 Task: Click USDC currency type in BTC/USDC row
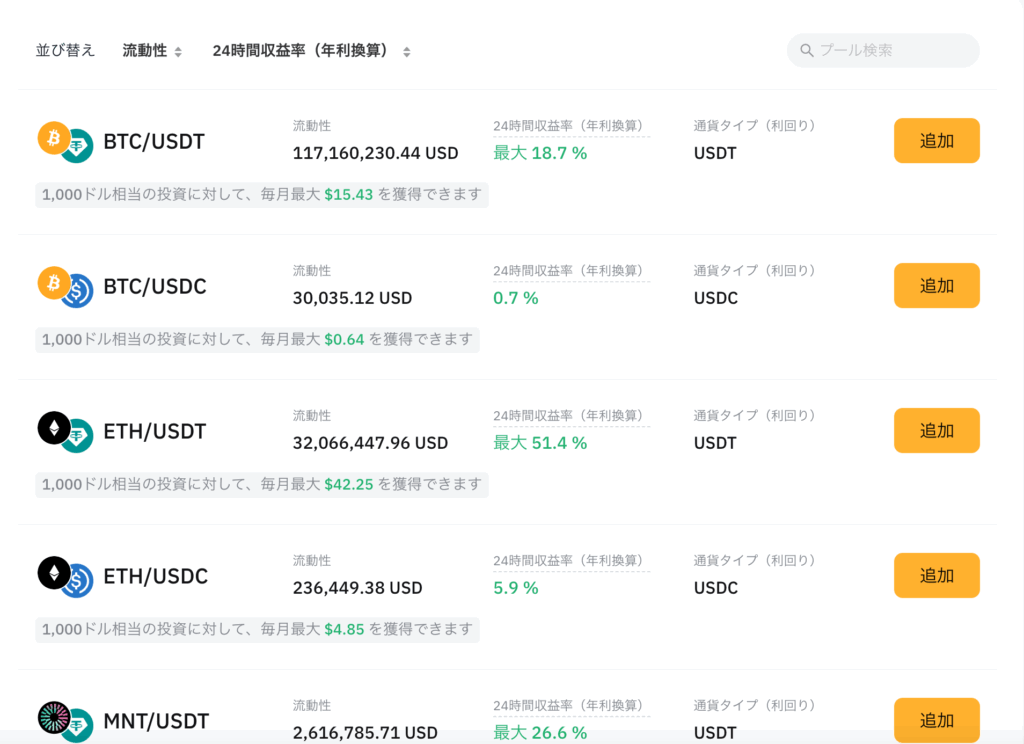[716, 299]
